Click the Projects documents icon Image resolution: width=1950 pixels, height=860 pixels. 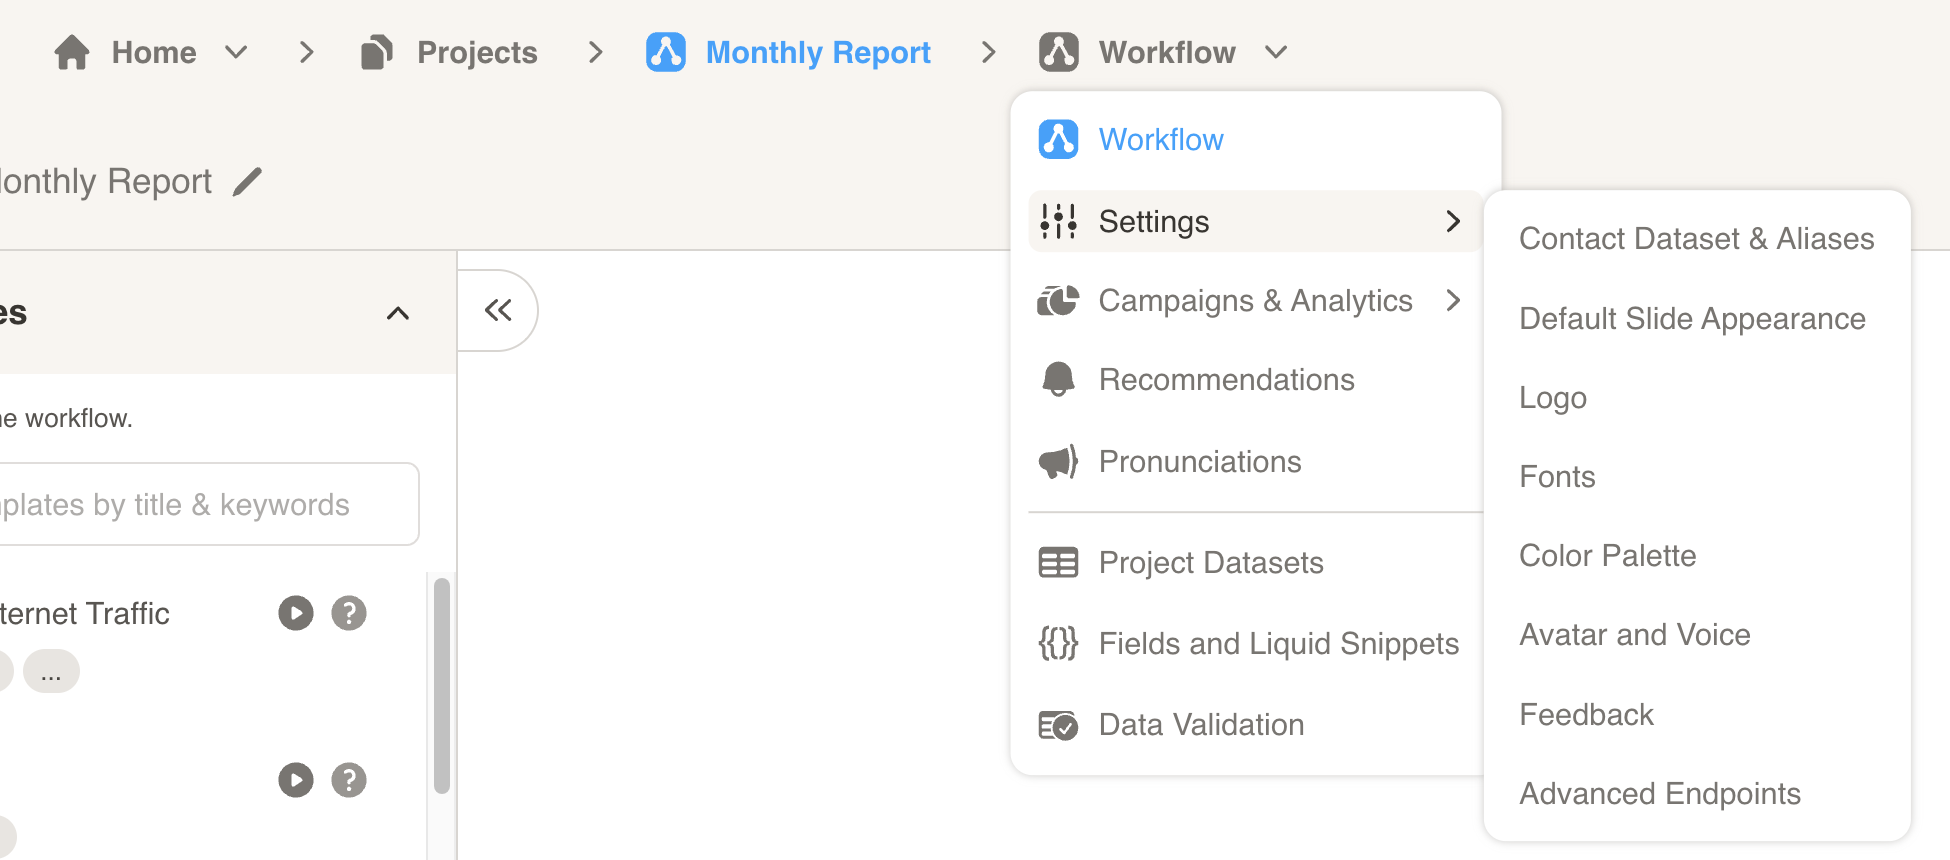[377, 52]
